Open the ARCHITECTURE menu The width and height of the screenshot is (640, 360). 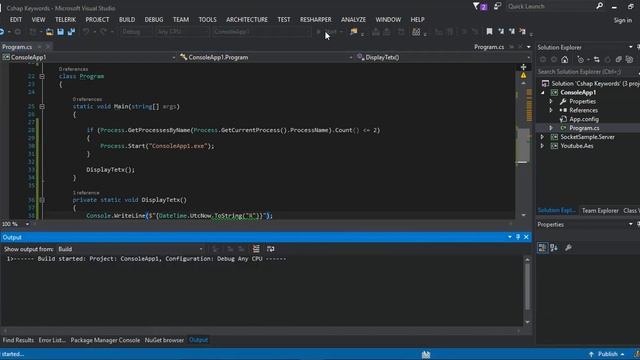247,20
